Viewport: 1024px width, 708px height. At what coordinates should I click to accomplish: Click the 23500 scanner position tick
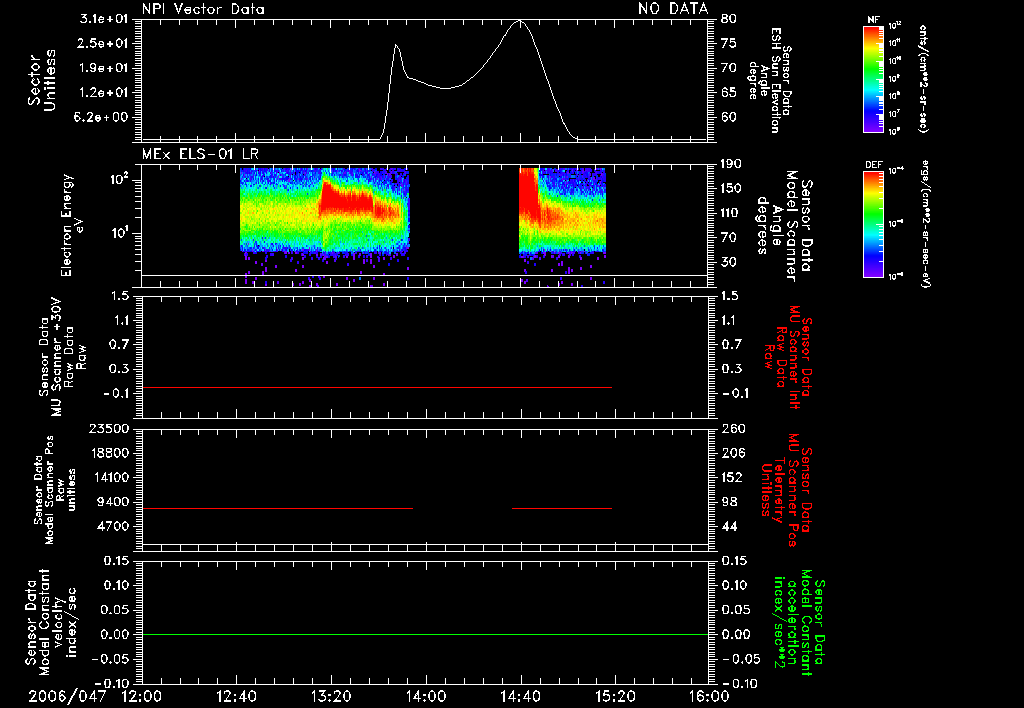(109, 429)
